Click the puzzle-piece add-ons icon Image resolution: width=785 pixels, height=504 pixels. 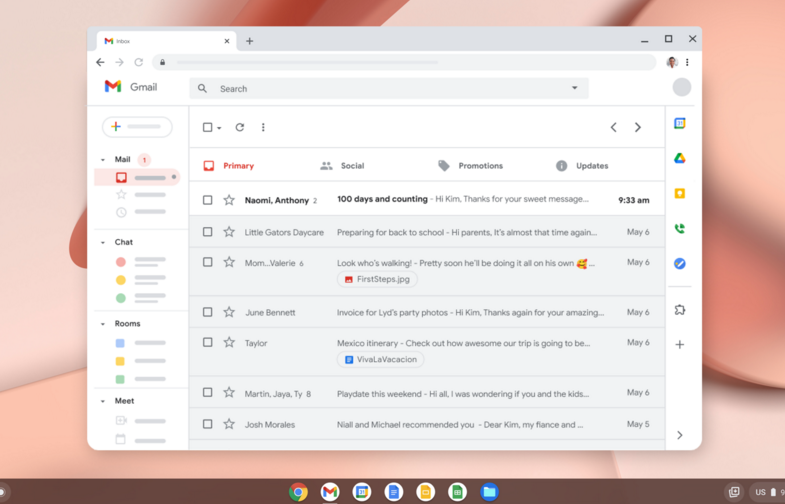click(679, 310)
